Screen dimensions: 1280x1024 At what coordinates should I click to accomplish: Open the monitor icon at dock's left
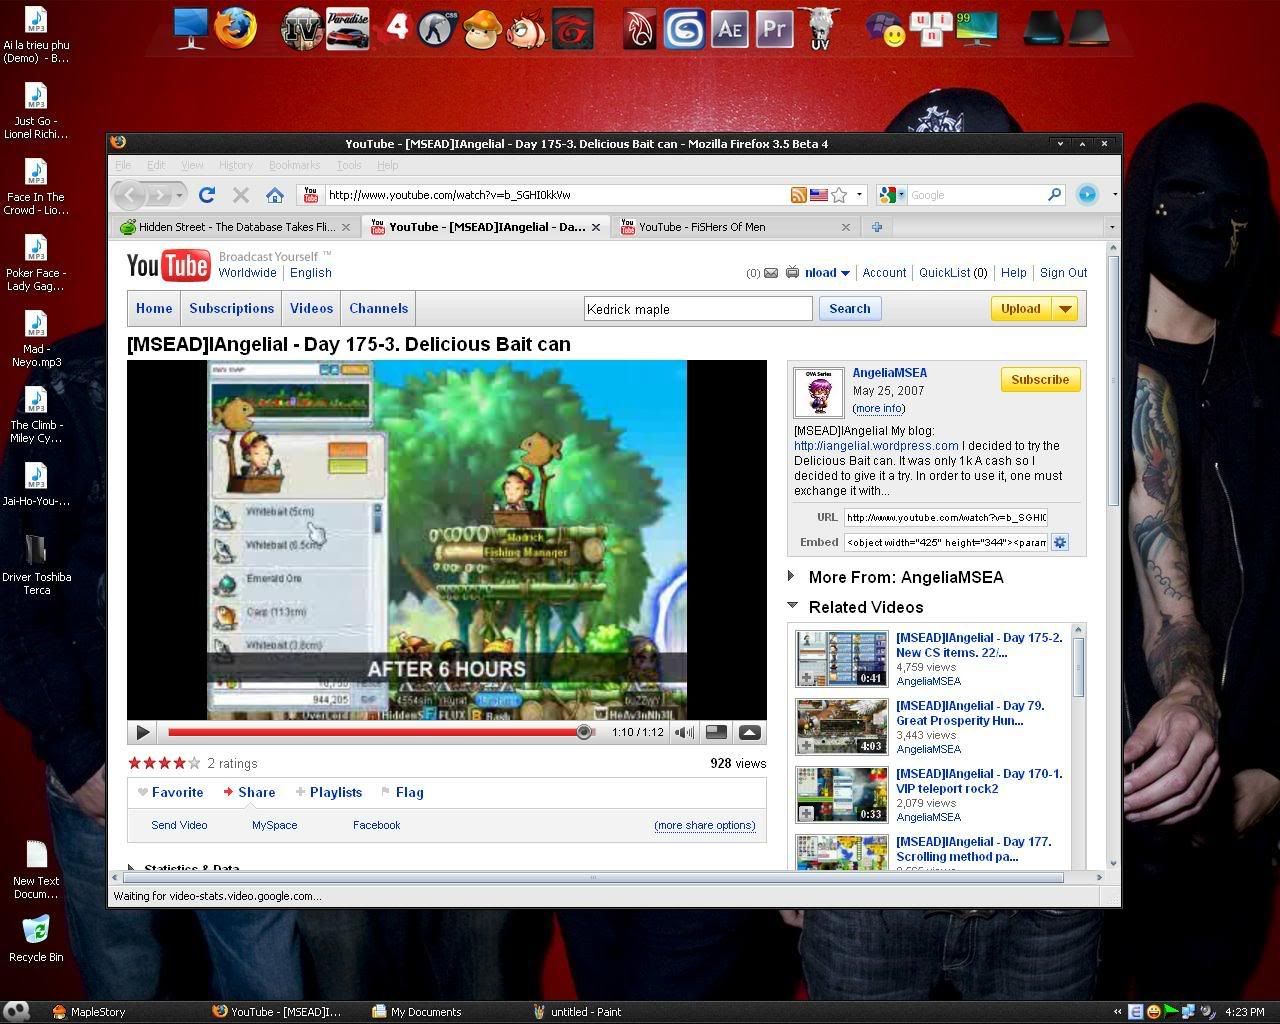coord(190,29)
